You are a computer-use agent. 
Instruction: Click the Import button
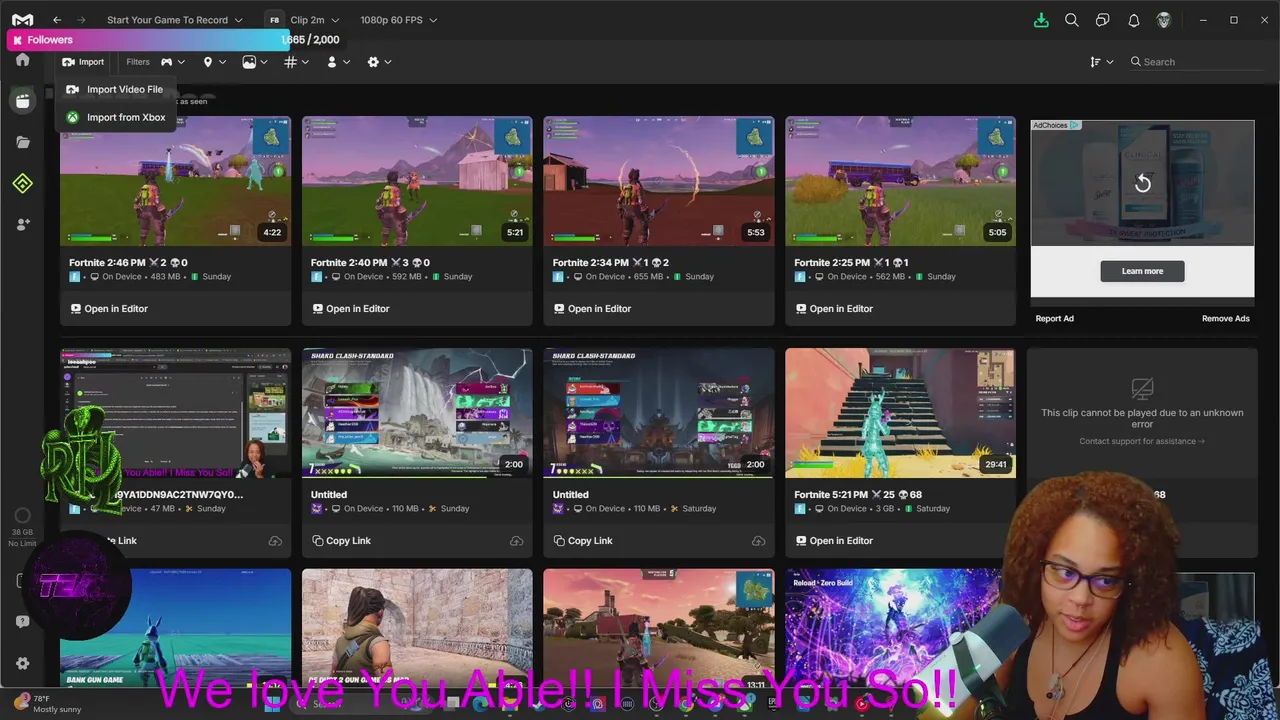[x=83, y=62]
